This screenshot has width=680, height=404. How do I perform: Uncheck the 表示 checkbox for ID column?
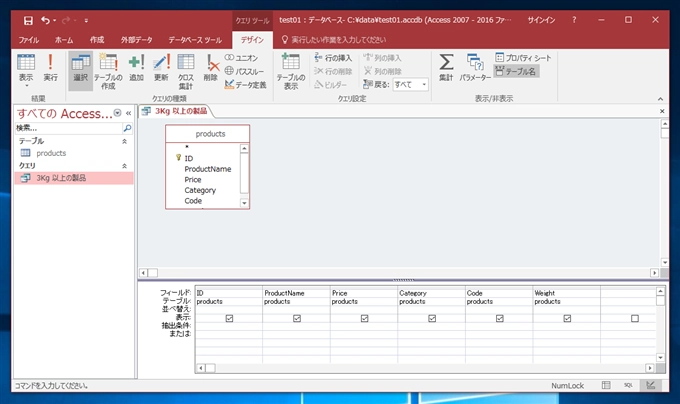tap(230, 318)
